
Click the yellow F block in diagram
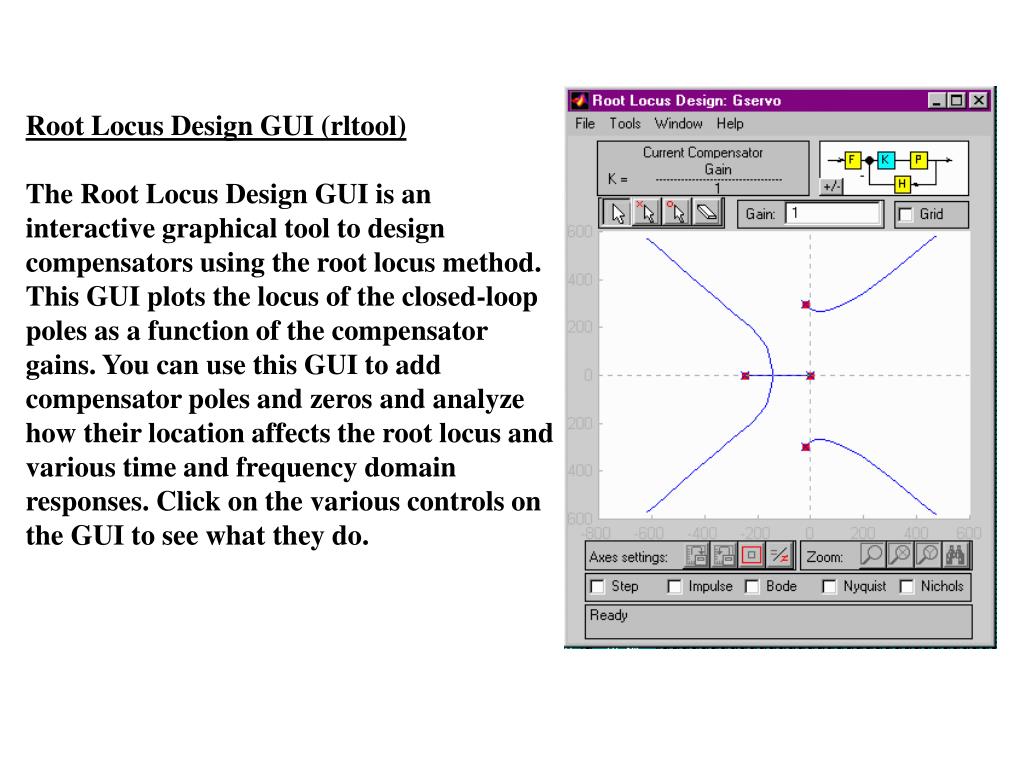pos(852,159)
